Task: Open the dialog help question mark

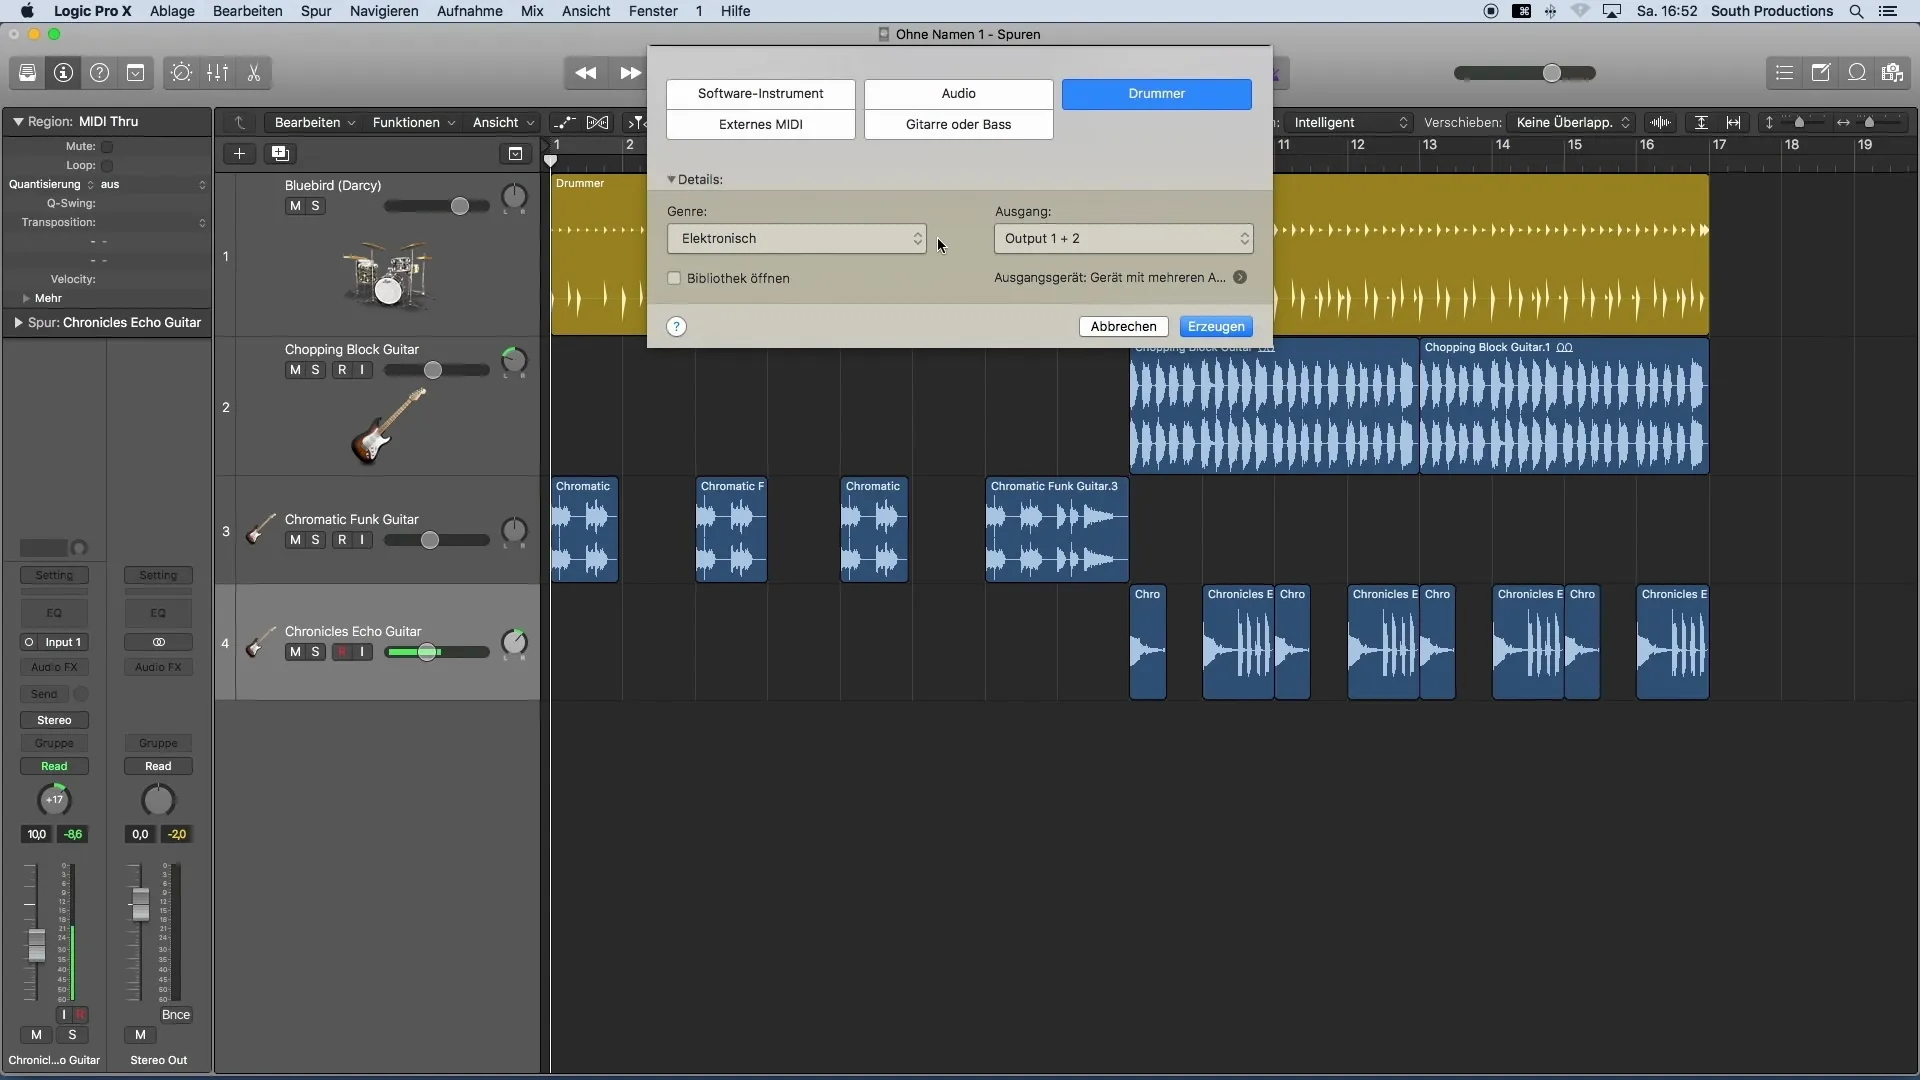Action: [676, 327]
